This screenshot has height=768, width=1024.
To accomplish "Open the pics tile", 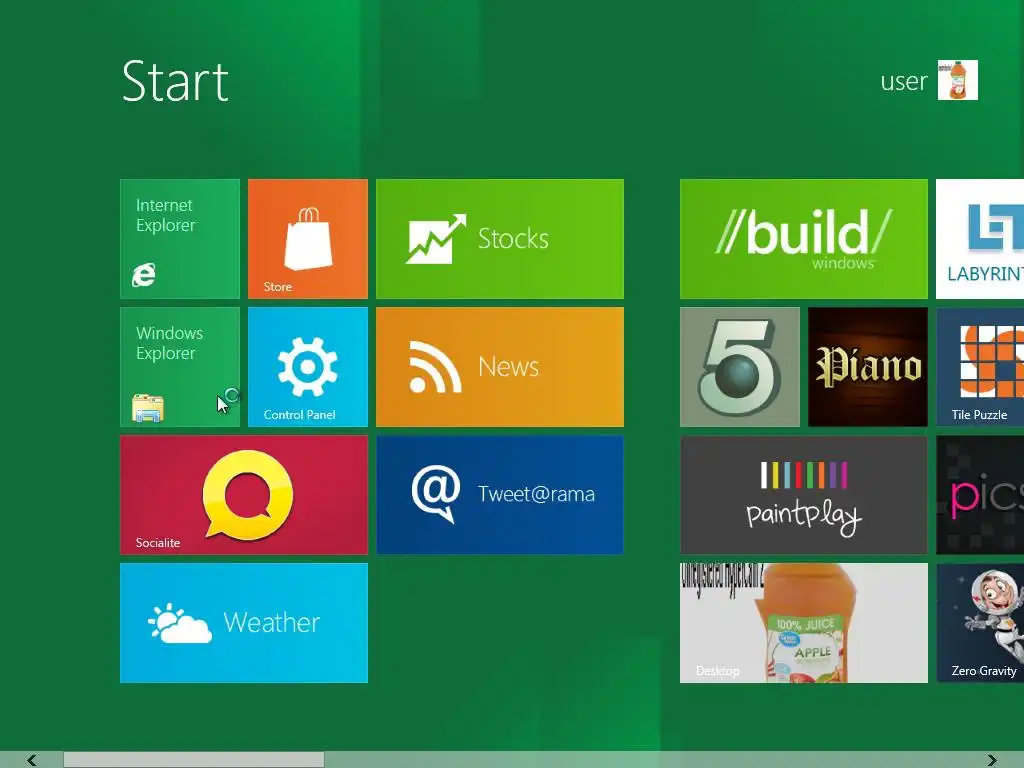I will coord(980,495).
